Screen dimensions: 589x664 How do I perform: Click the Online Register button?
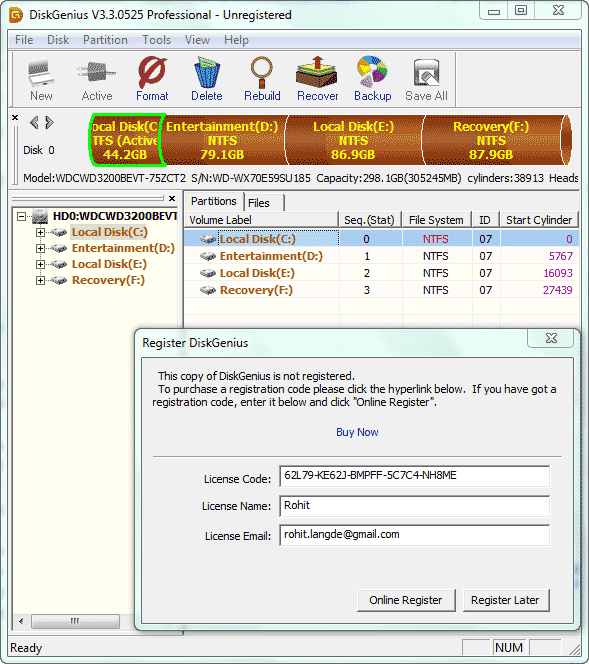point(406,600)
